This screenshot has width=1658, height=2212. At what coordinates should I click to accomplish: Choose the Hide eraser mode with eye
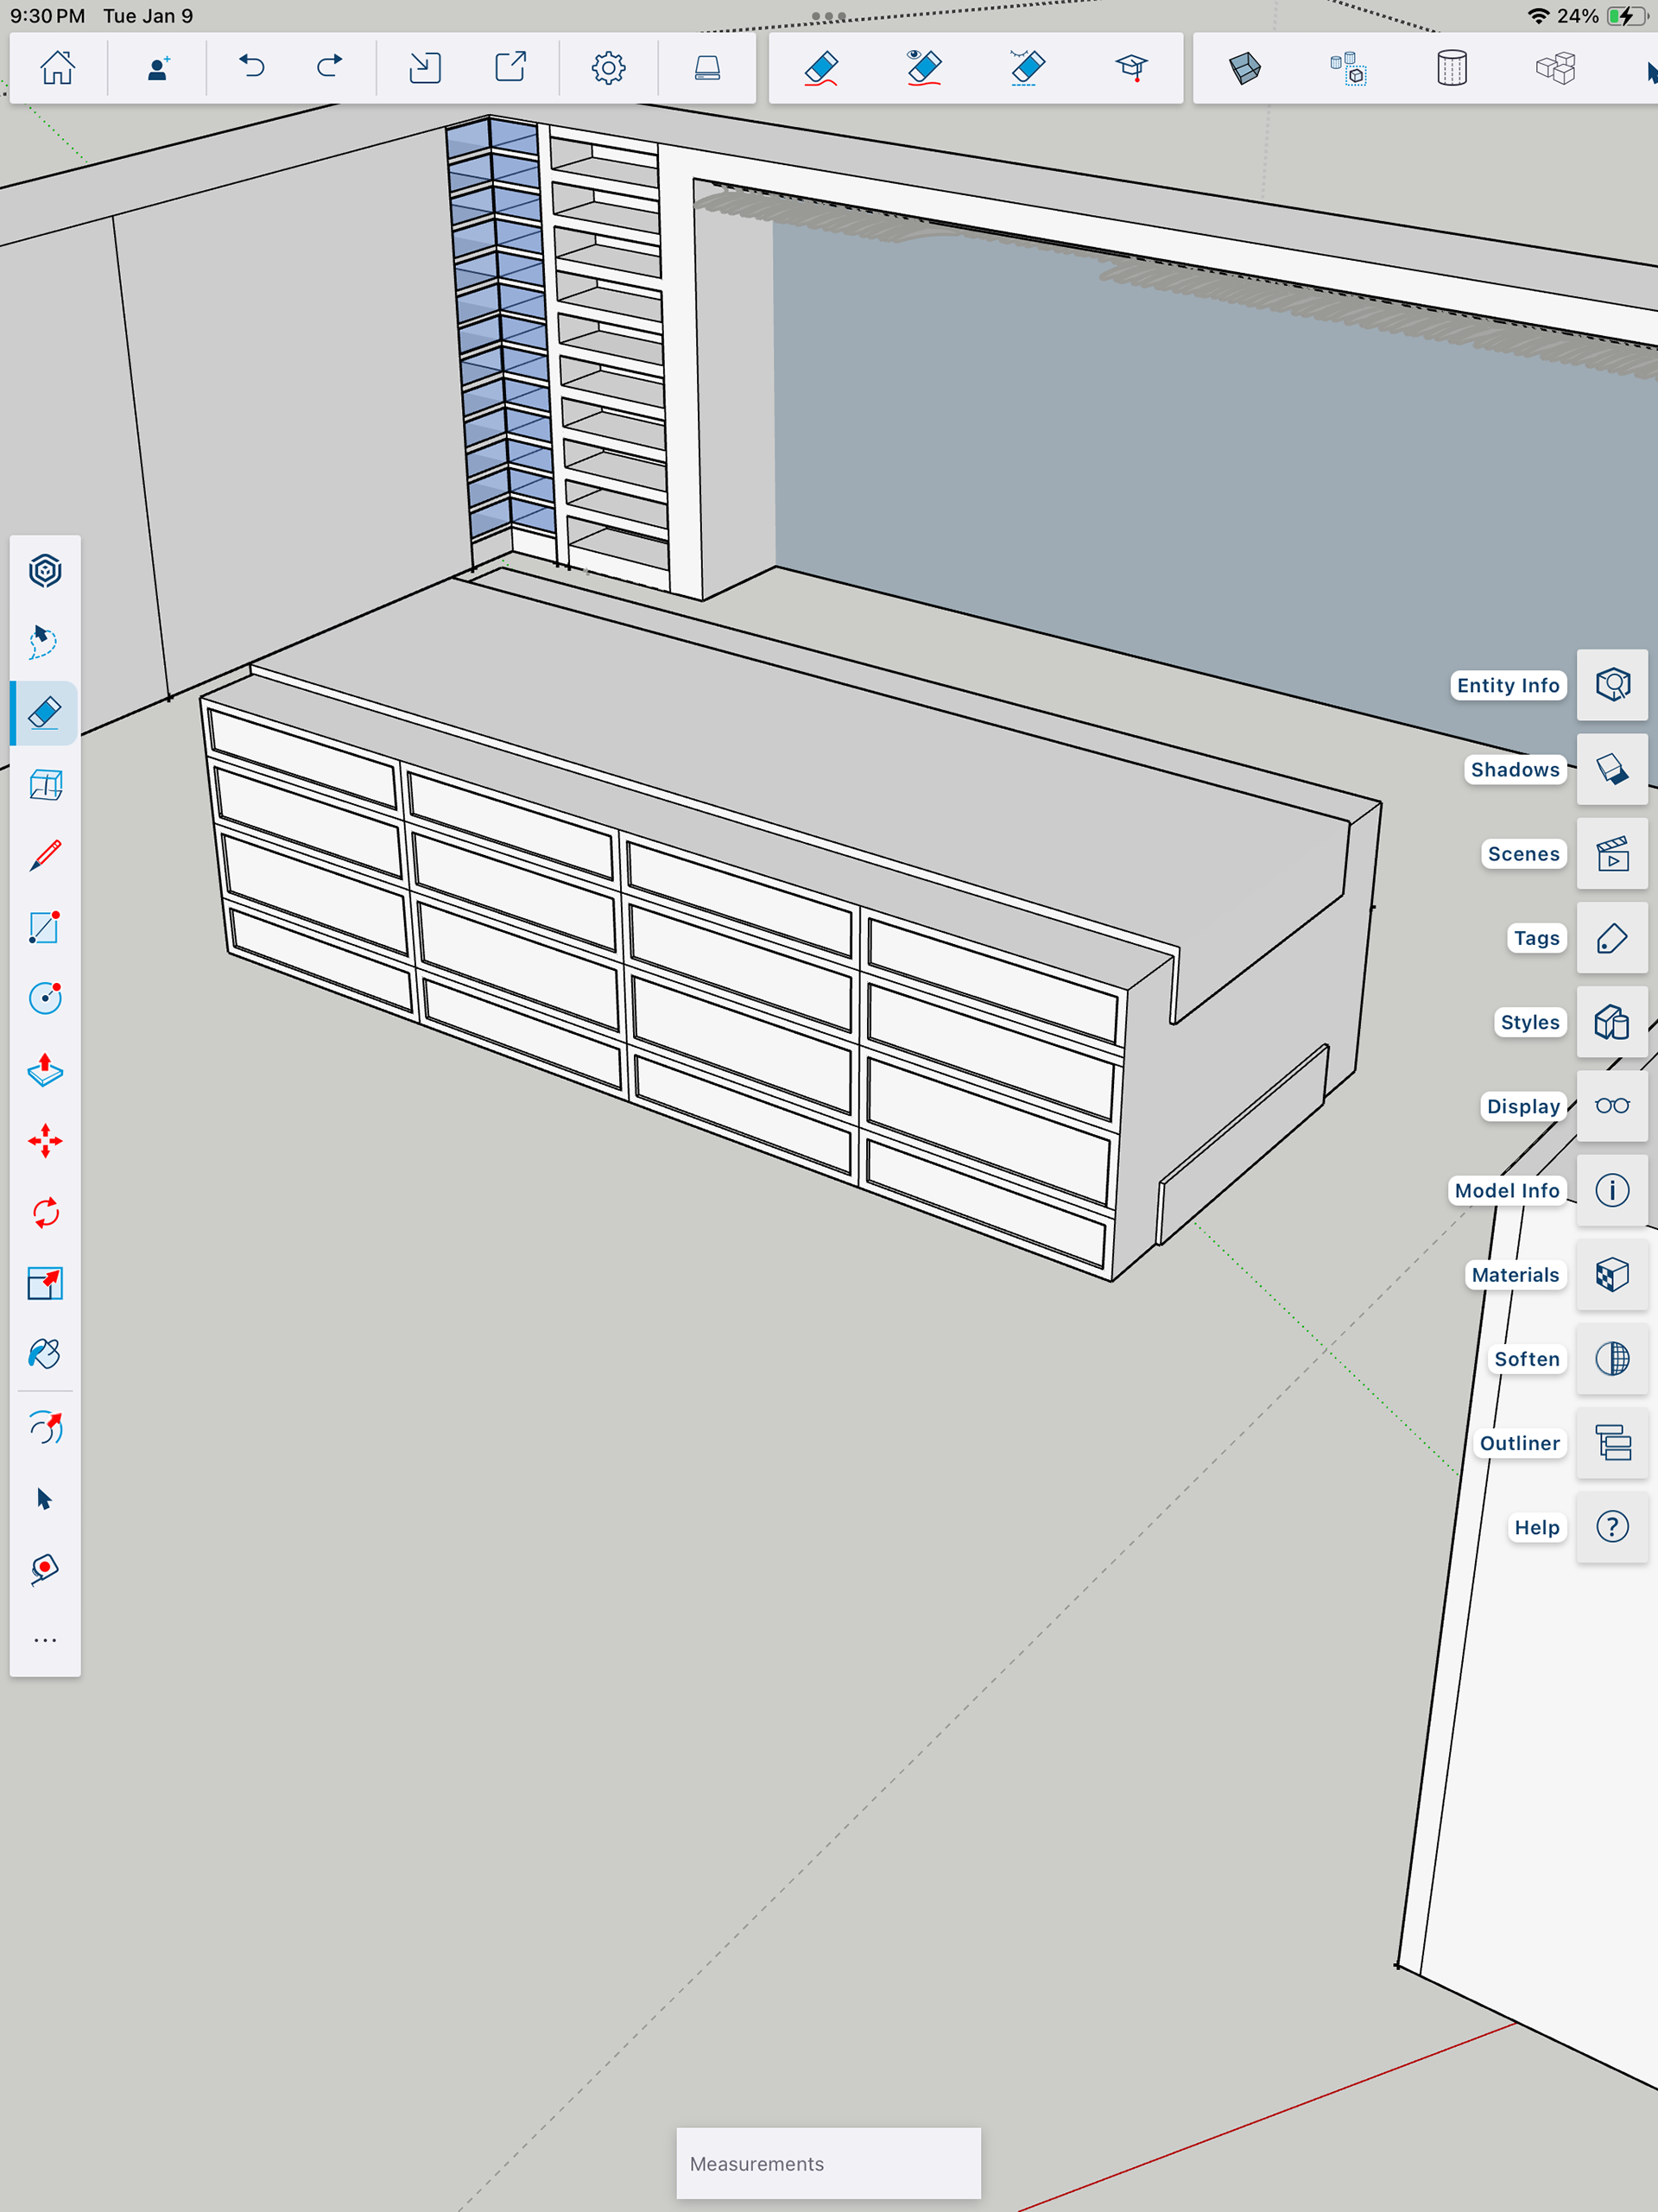point(924,68)
